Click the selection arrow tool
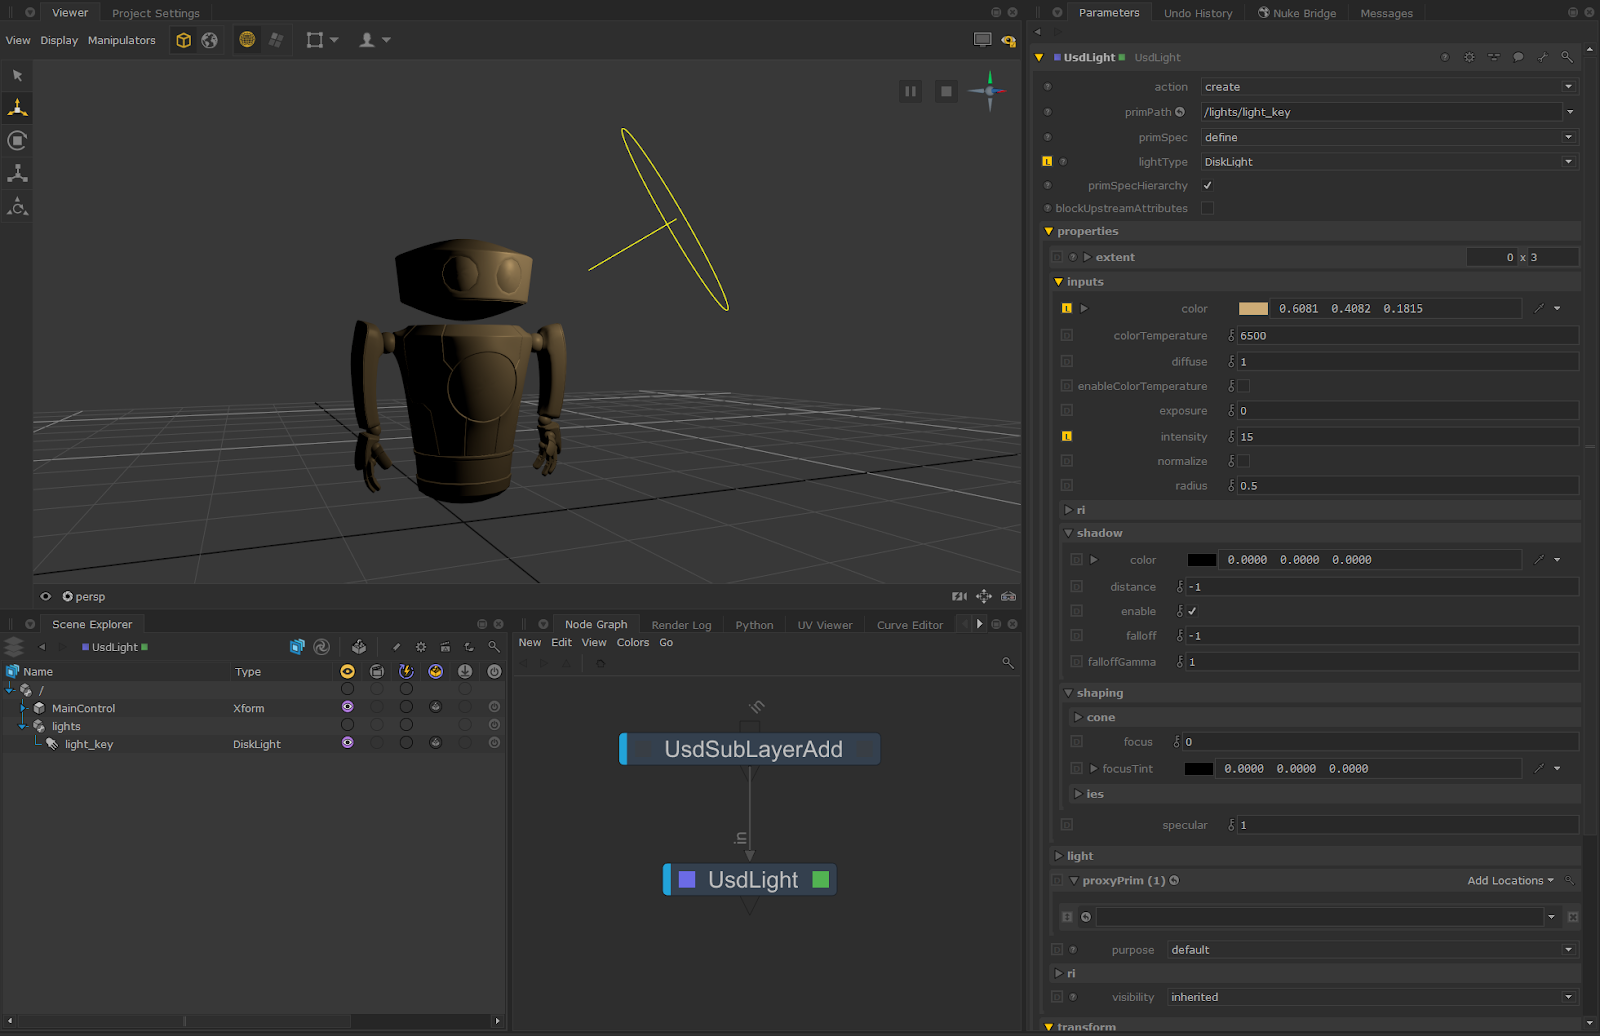 [17, 76]
